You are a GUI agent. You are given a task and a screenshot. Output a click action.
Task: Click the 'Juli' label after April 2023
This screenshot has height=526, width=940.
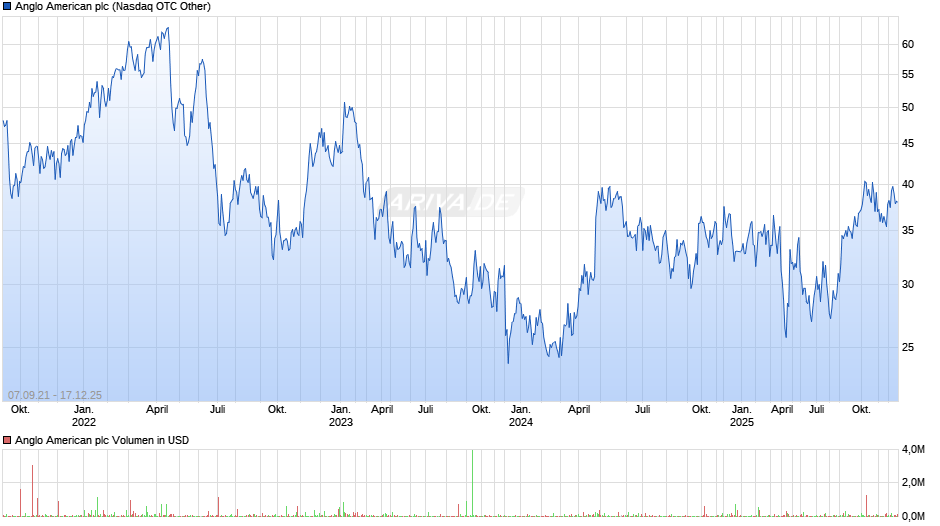coord(426,409)
